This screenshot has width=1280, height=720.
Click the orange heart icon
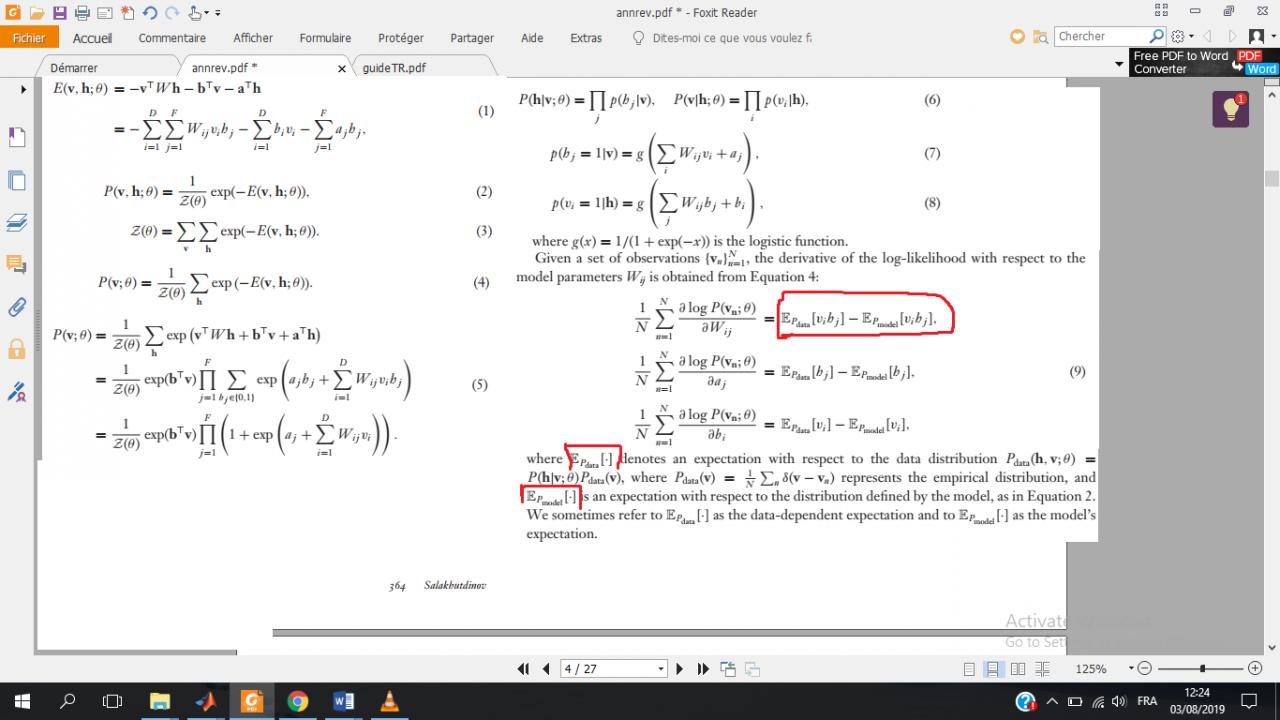point(1017,37)
